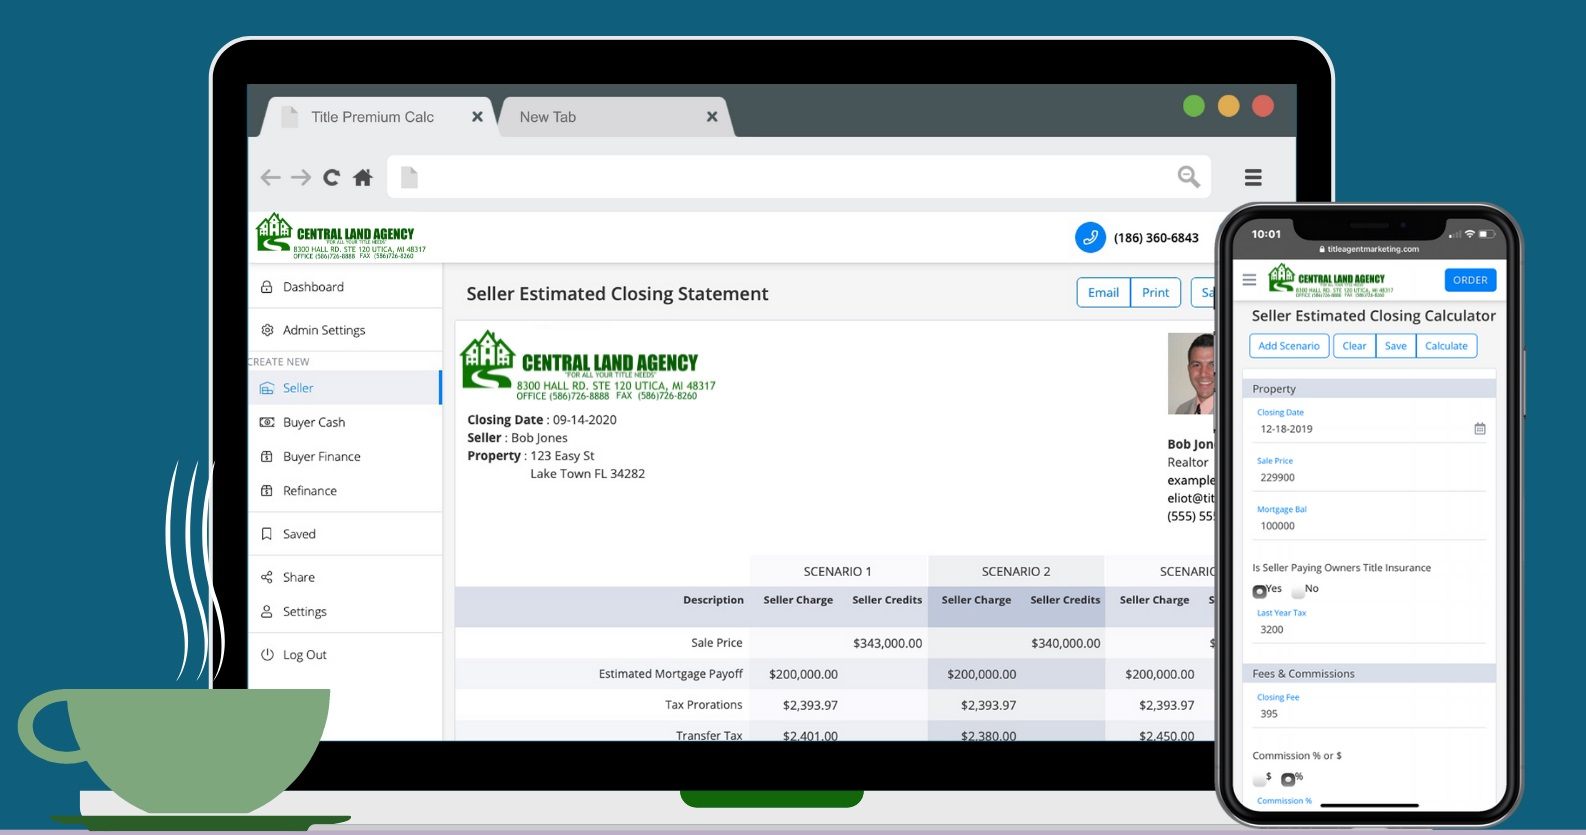
Task: Click the Buyer Cash money icon
Action: tap(267, 422)
